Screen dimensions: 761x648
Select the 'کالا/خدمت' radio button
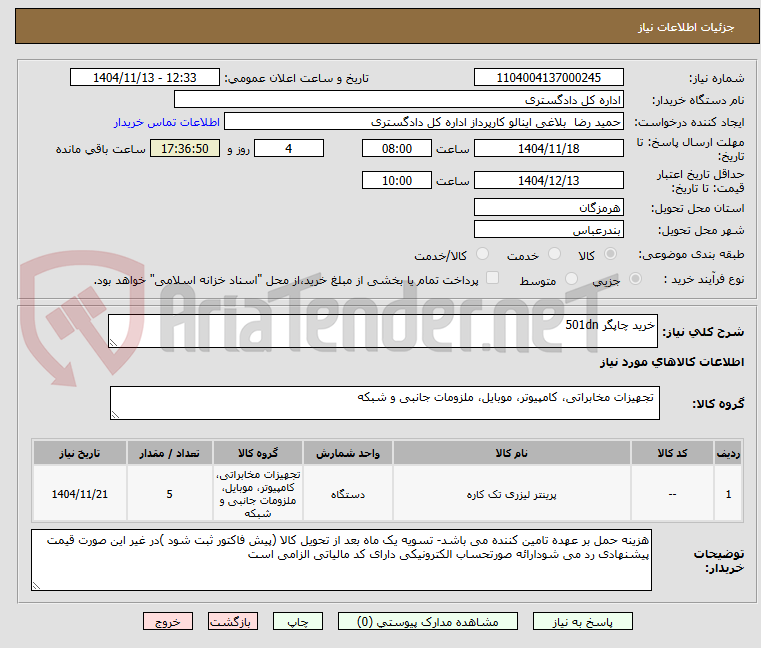click(x=482, y=254)
